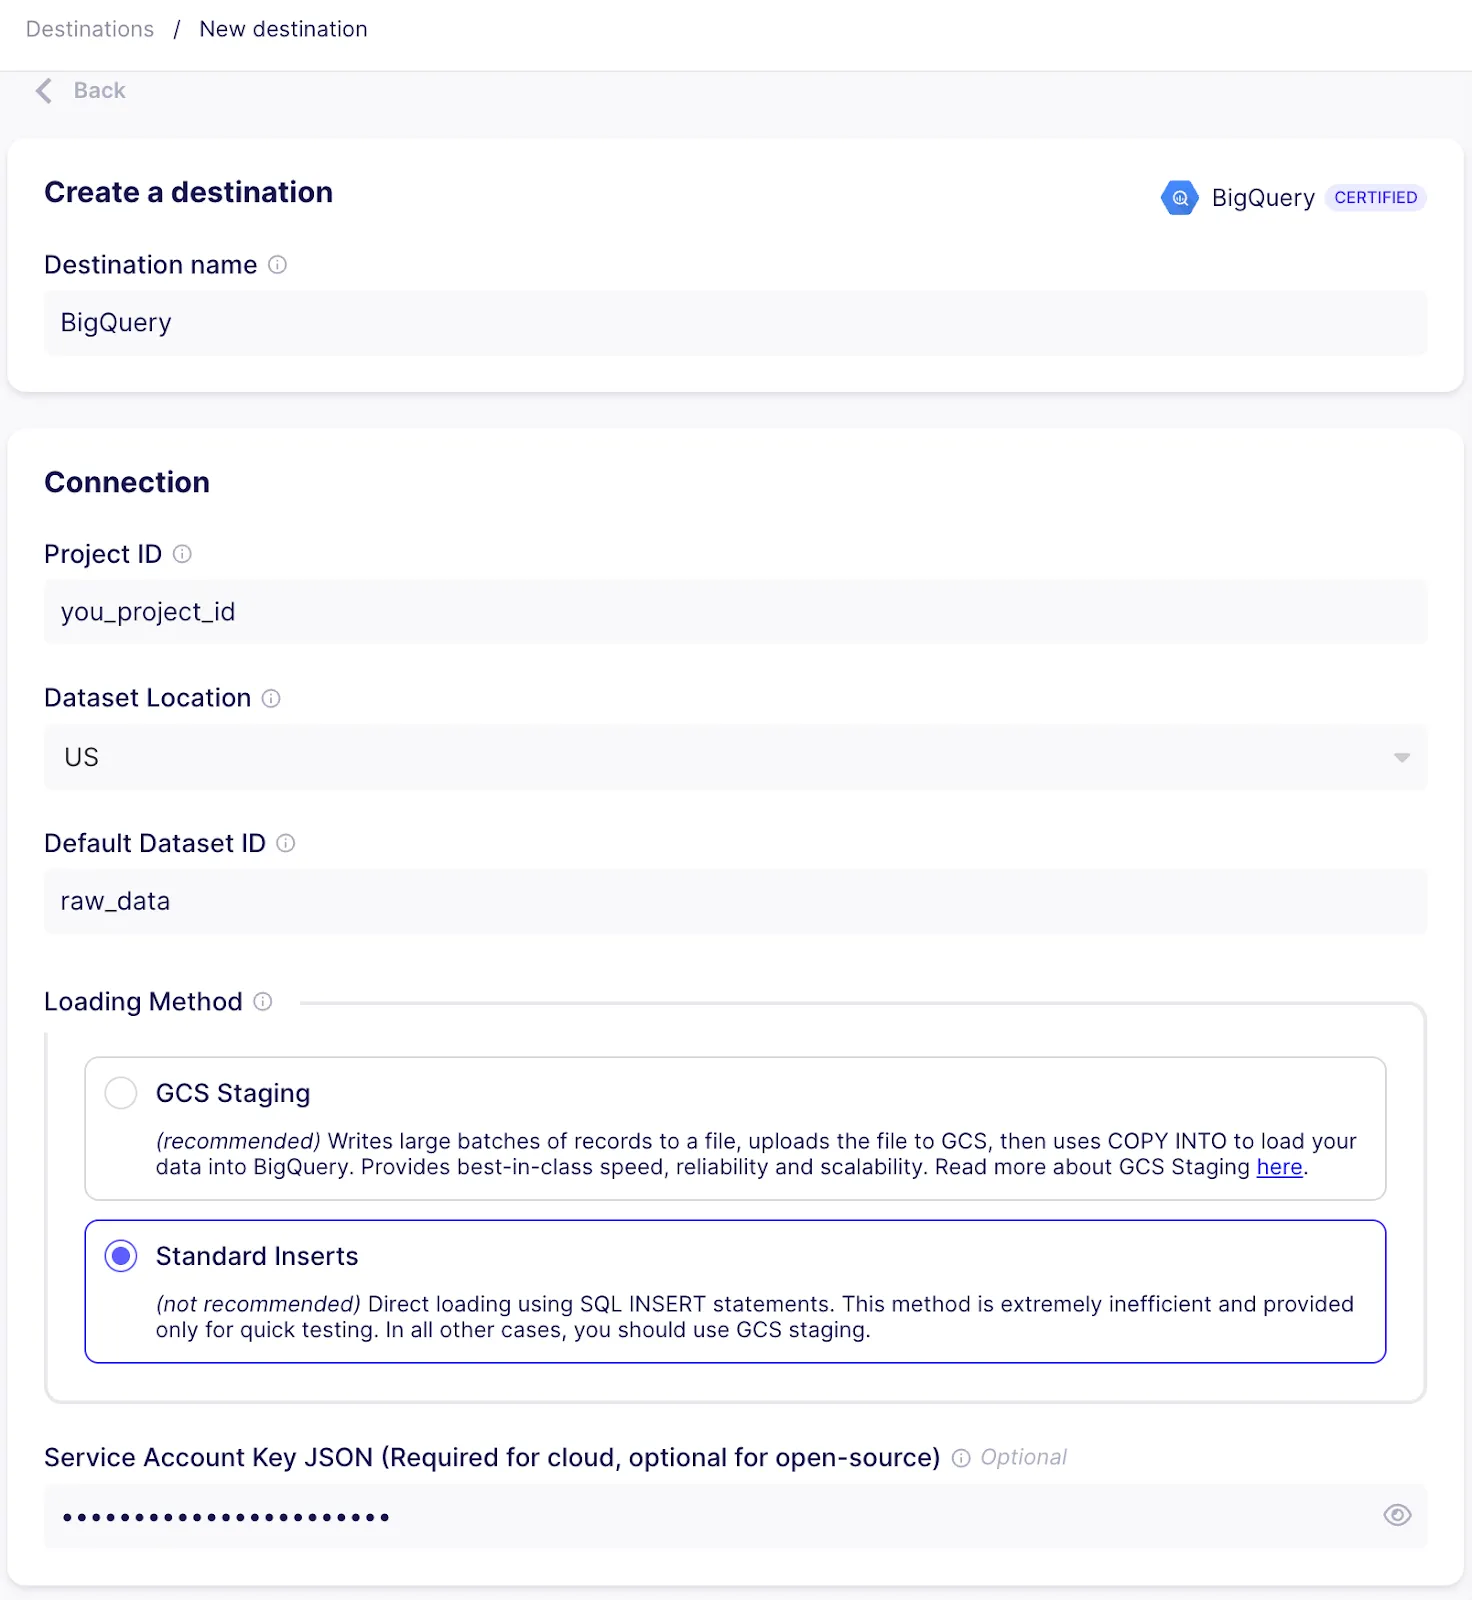This screenshot has width=1472, height=1600.
Task: Click the Back arrow chevron icon
Action: coord(44,91)
